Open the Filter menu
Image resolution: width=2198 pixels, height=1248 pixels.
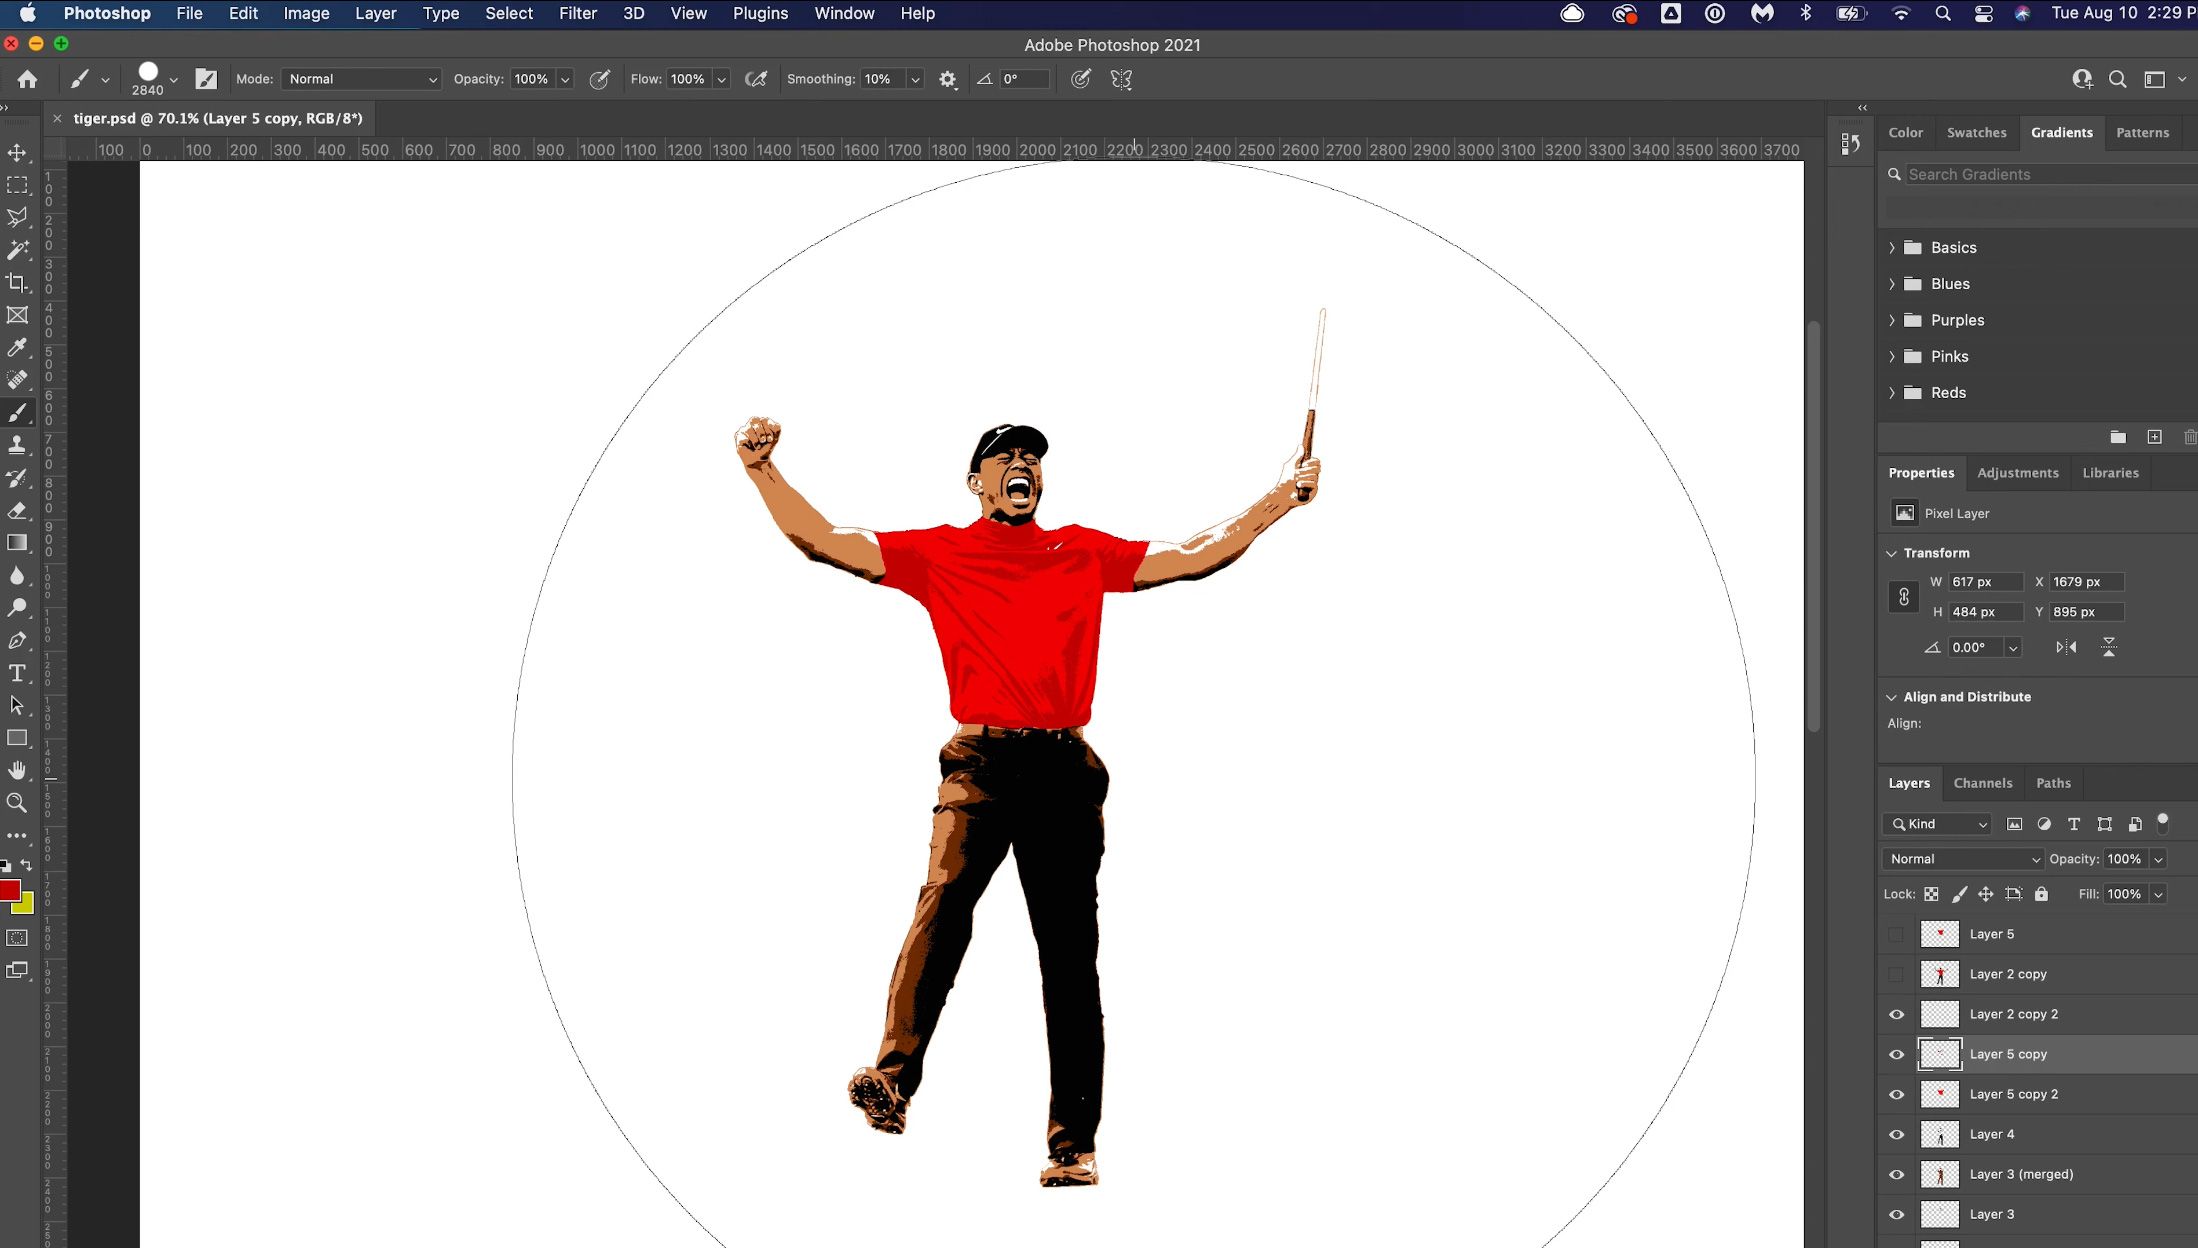578,12
